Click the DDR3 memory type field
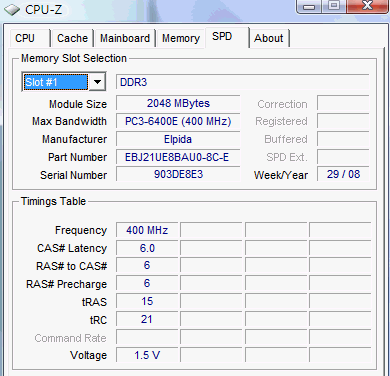This screenshot has height=376, width=390. 242,82
